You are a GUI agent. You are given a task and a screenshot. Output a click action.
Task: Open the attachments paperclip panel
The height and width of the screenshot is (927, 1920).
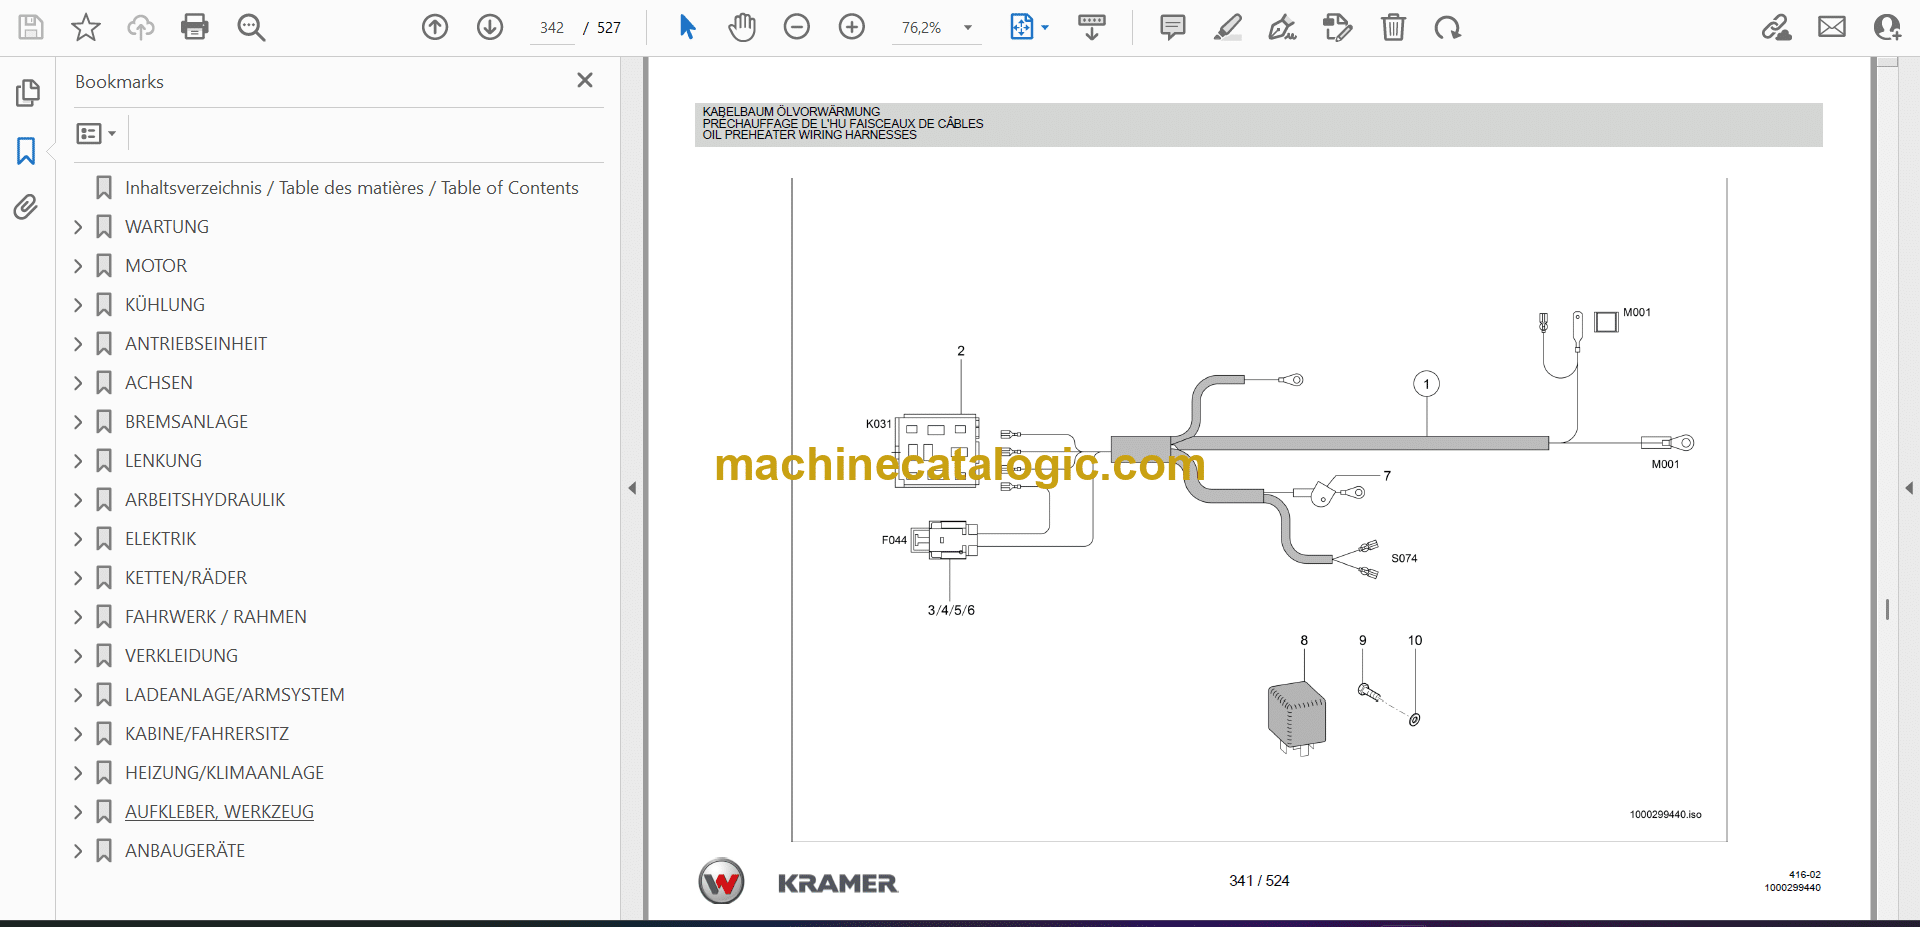point(27,207)
